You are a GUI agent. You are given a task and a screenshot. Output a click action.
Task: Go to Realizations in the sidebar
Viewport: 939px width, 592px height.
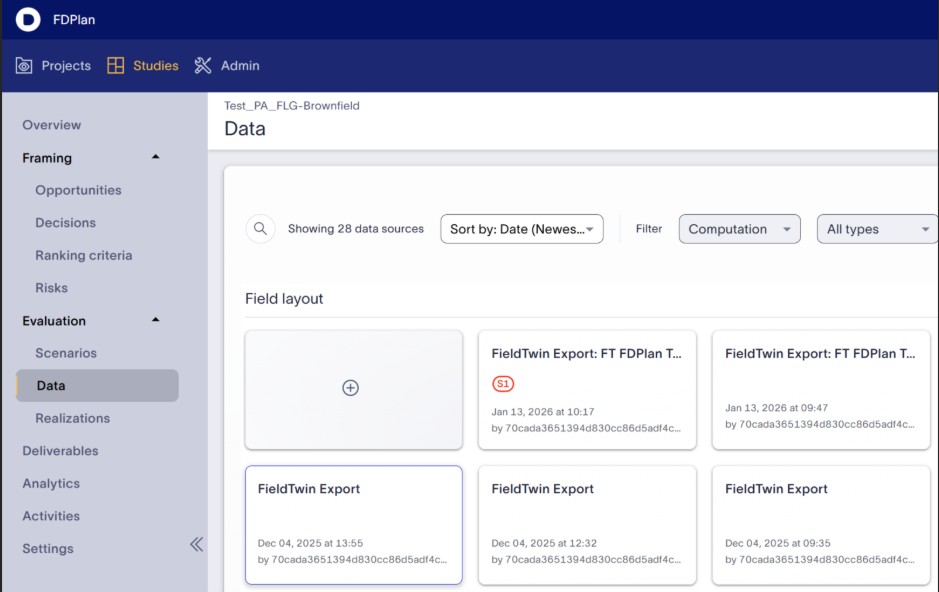73,418
